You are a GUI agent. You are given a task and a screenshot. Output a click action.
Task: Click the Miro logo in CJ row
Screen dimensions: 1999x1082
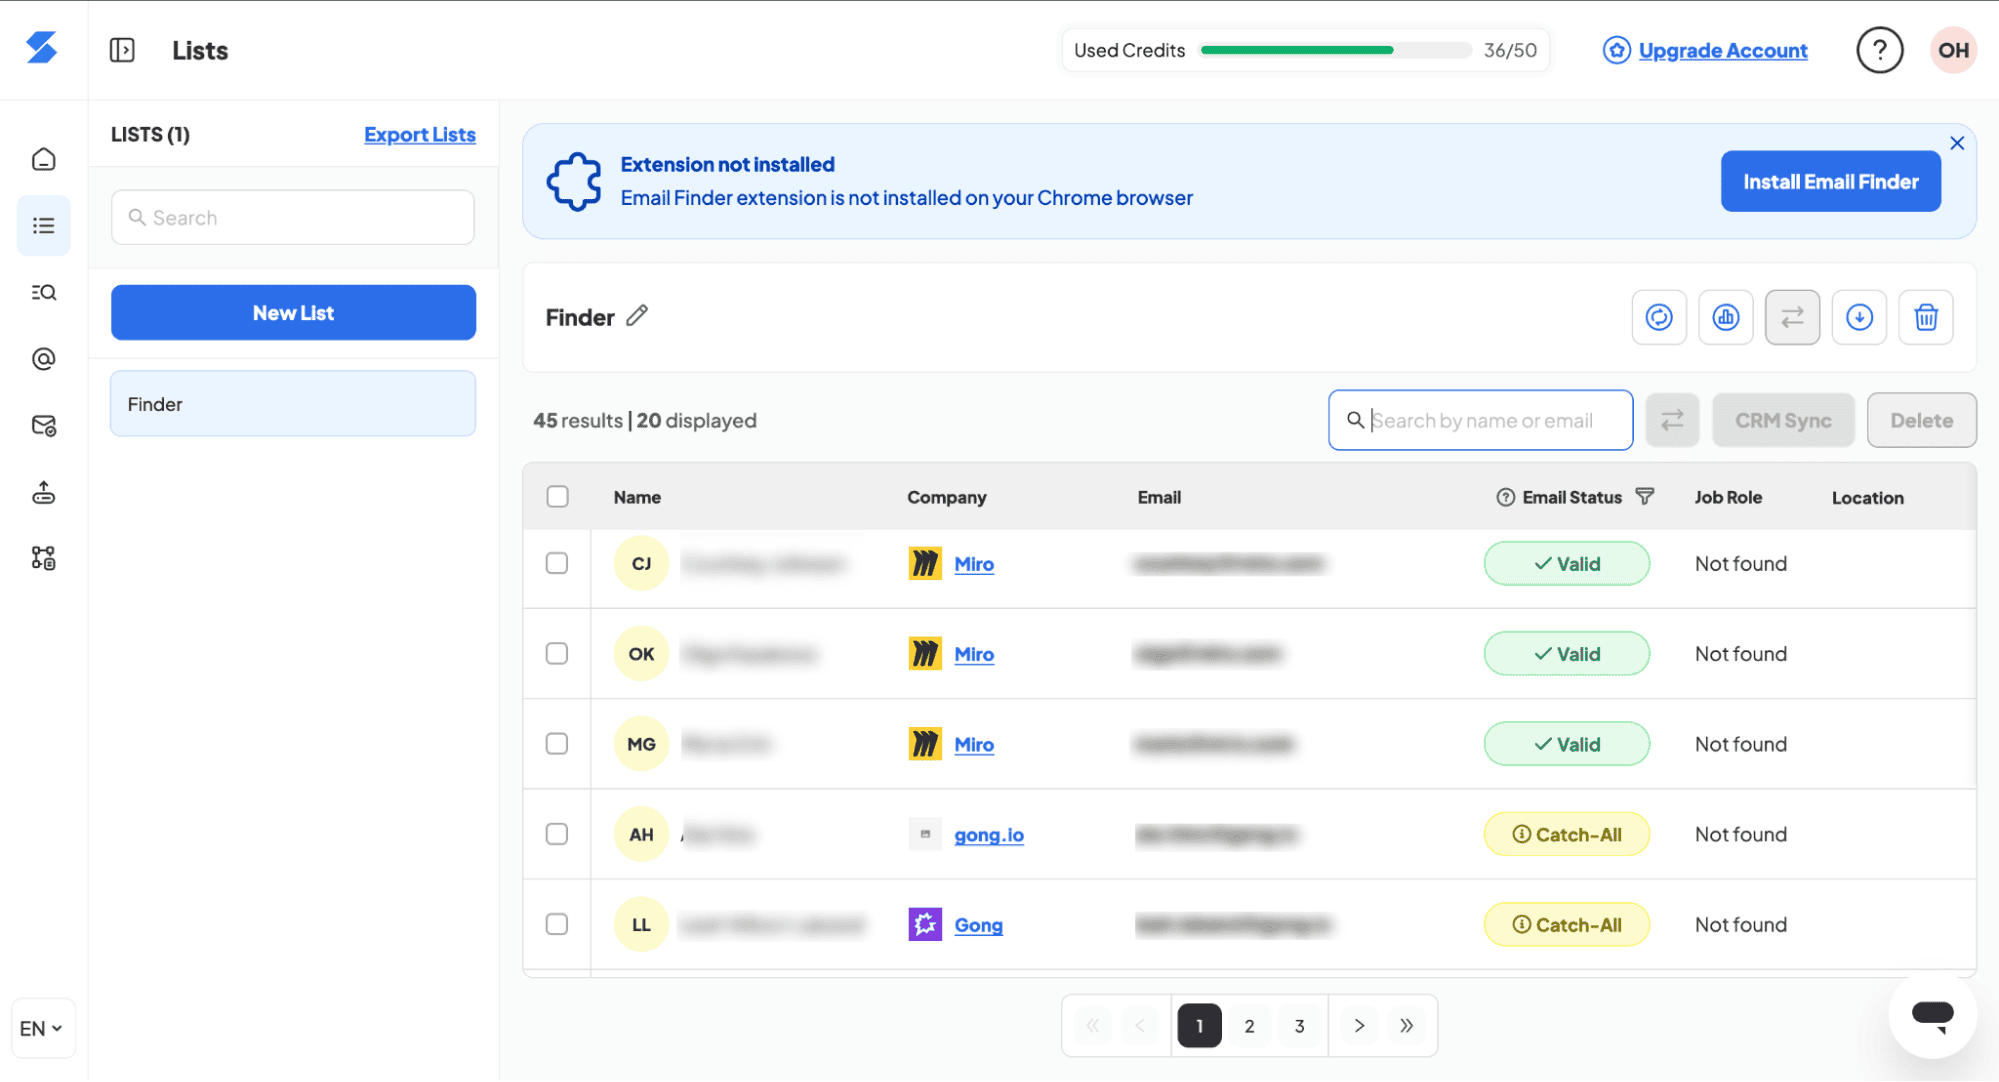pos(925,563)
